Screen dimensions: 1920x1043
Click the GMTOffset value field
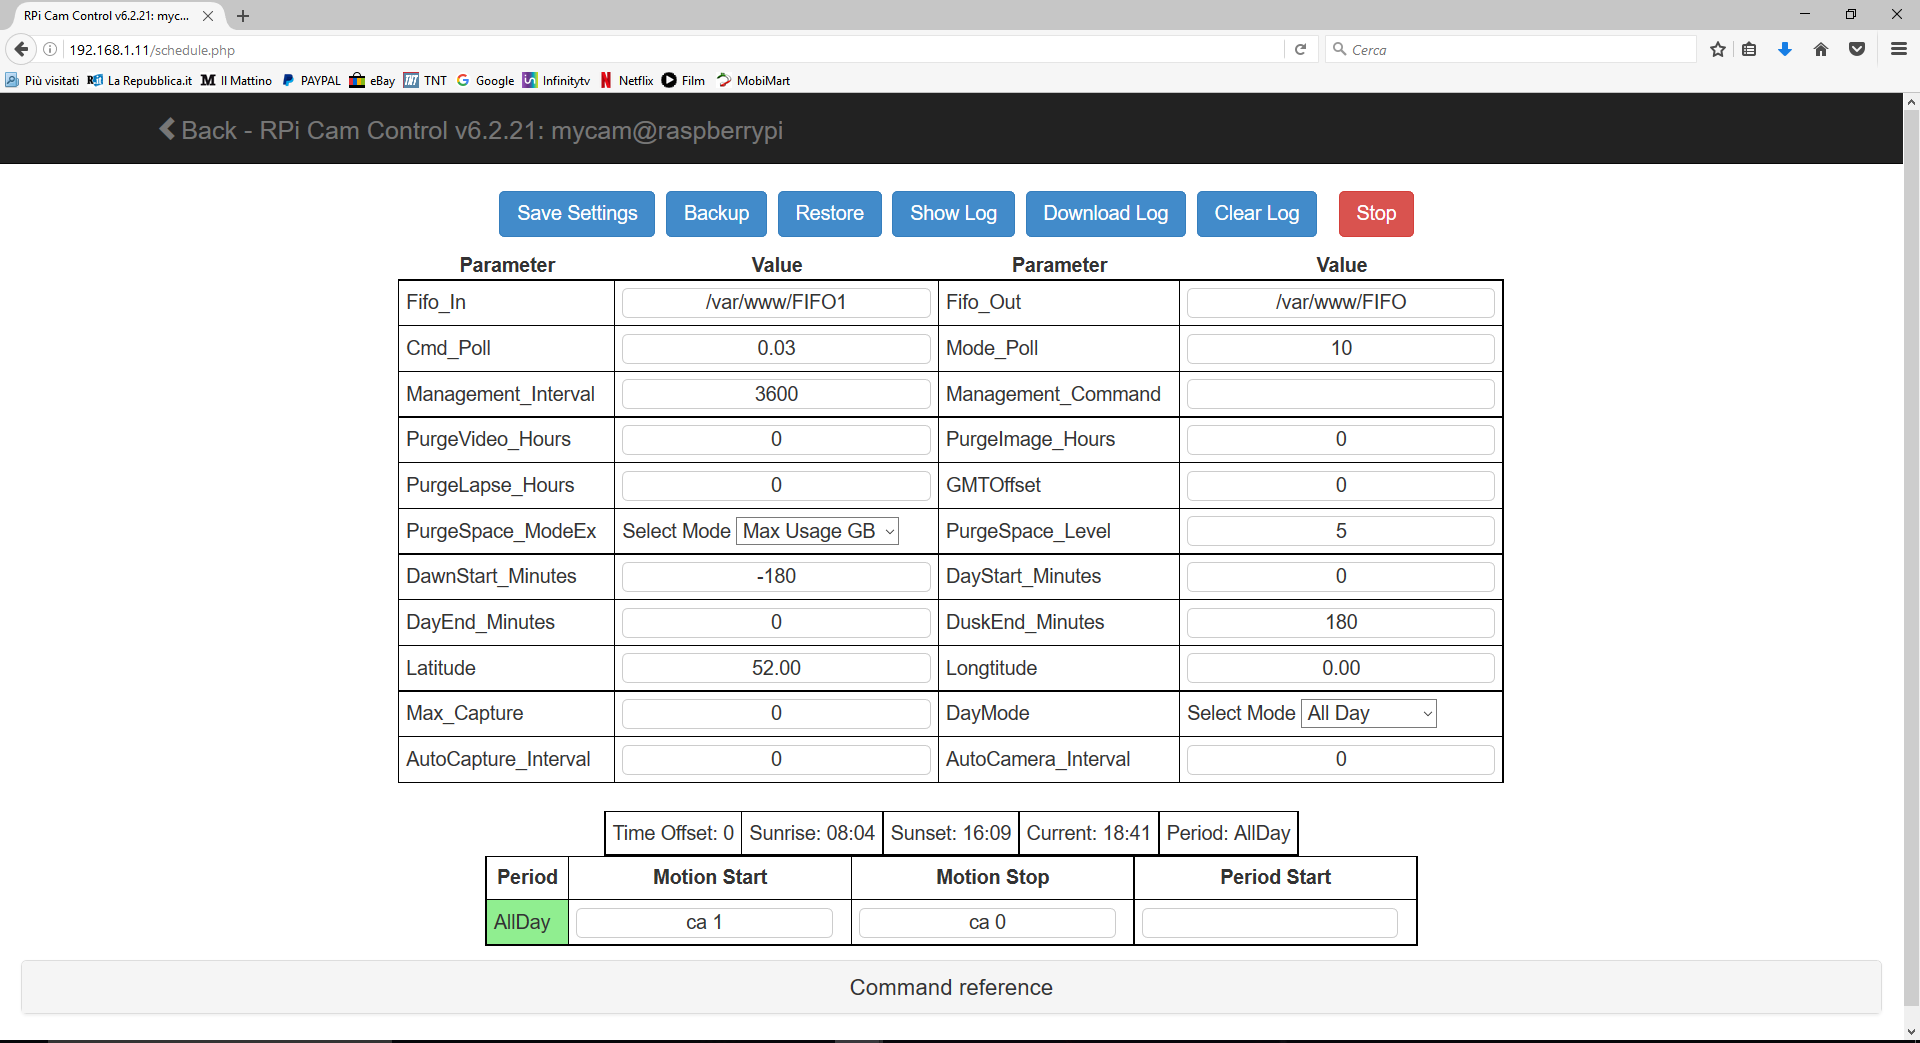click(x=1341, y=486)
